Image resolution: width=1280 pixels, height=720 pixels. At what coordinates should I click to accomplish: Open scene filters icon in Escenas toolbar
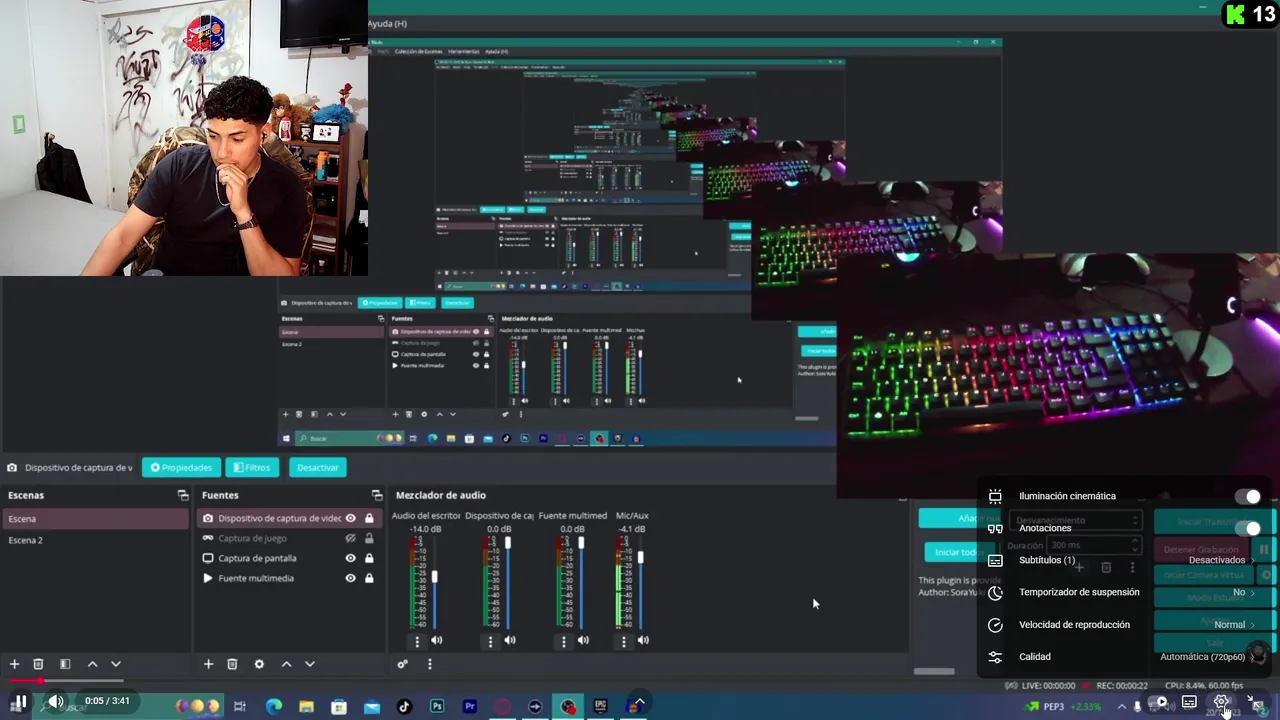point(65,664)
